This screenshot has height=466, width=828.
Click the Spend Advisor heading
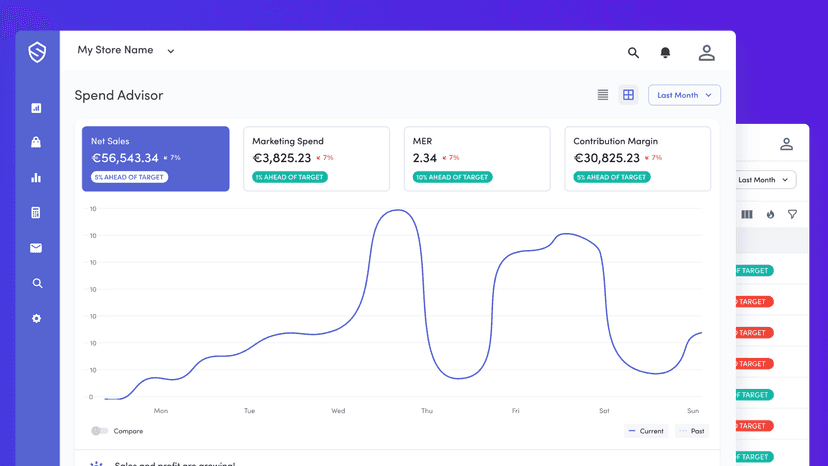tap(119, 95)
